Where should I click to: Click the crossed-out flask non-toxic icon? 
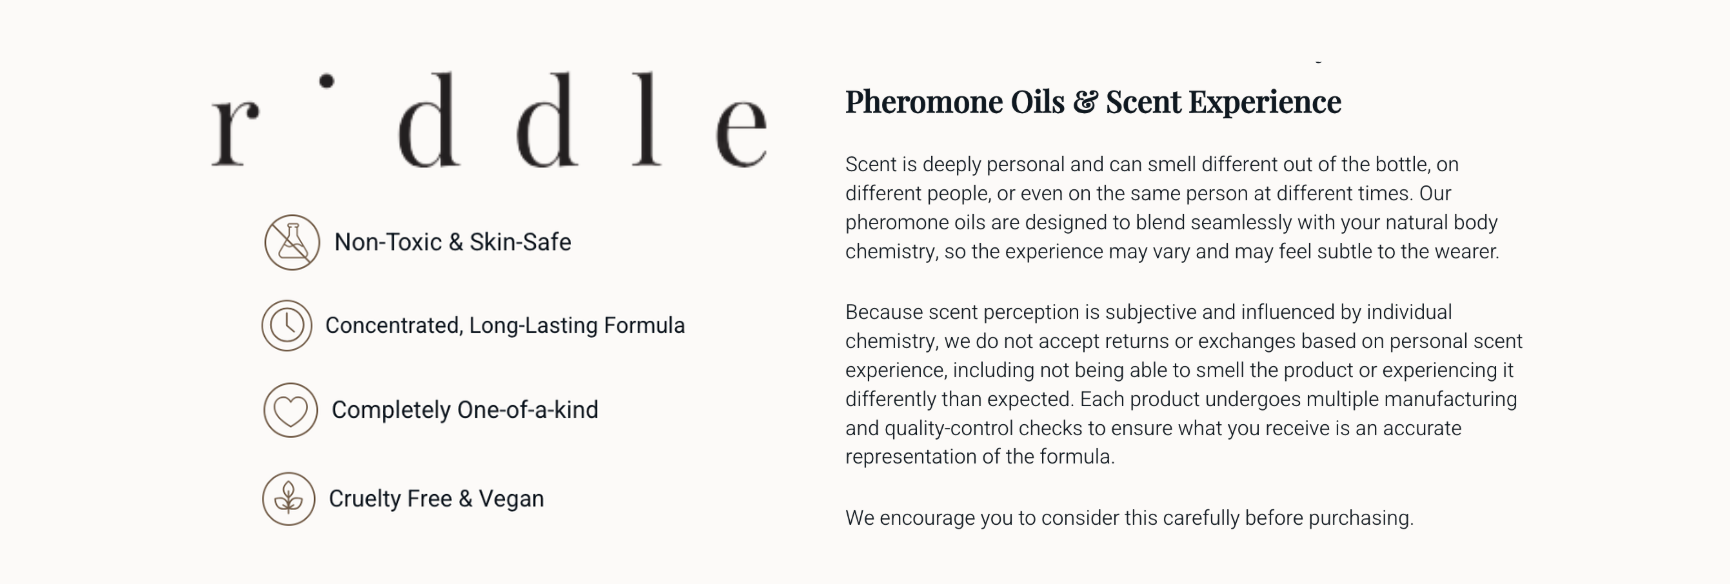tap(292, 242)
